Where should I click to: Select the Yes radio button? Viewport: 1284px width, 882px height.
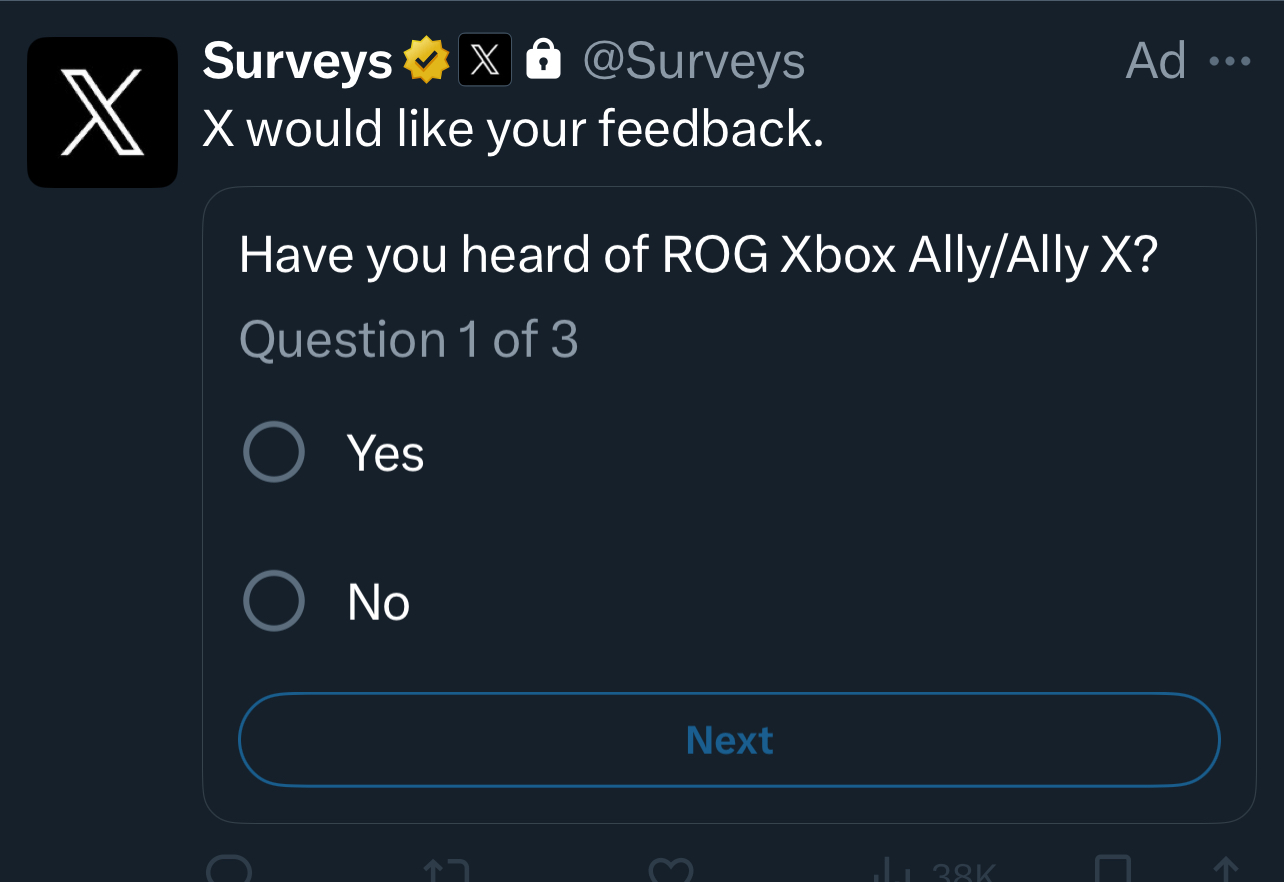click(274, 452)
